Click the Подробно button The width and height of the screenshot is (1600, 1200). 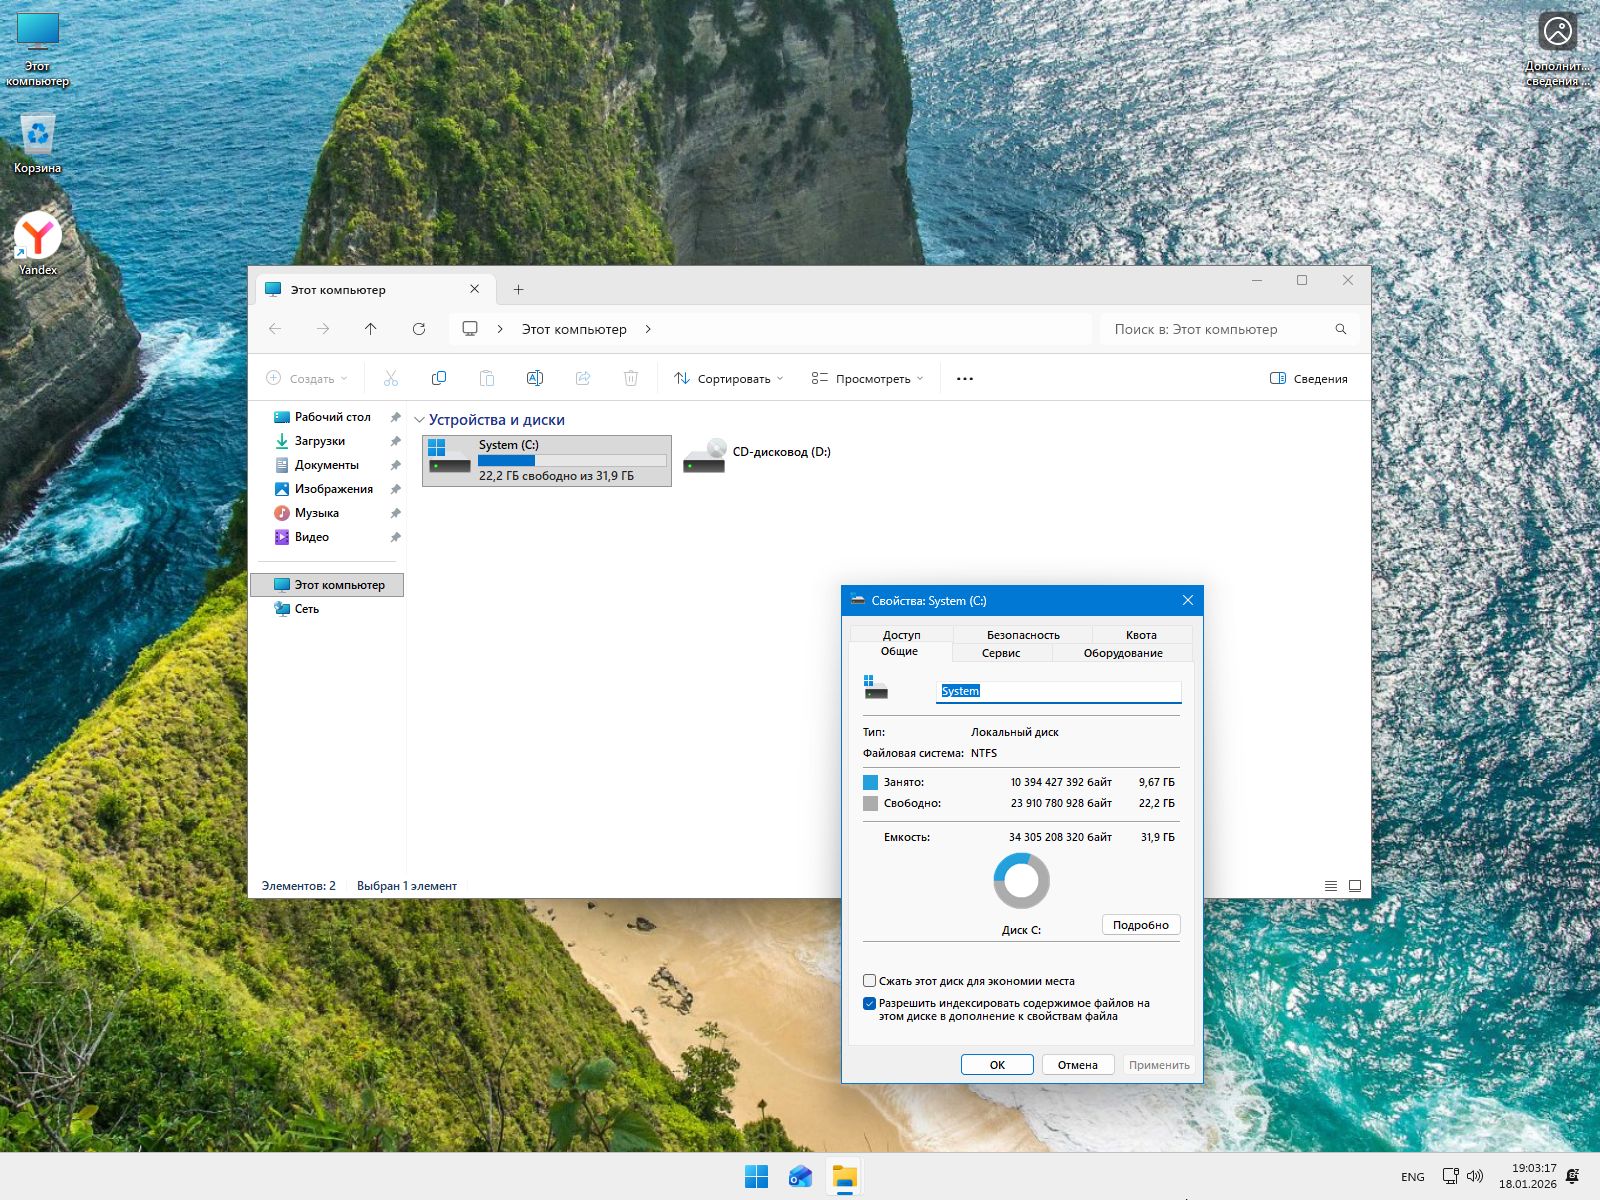[1140, 925]
